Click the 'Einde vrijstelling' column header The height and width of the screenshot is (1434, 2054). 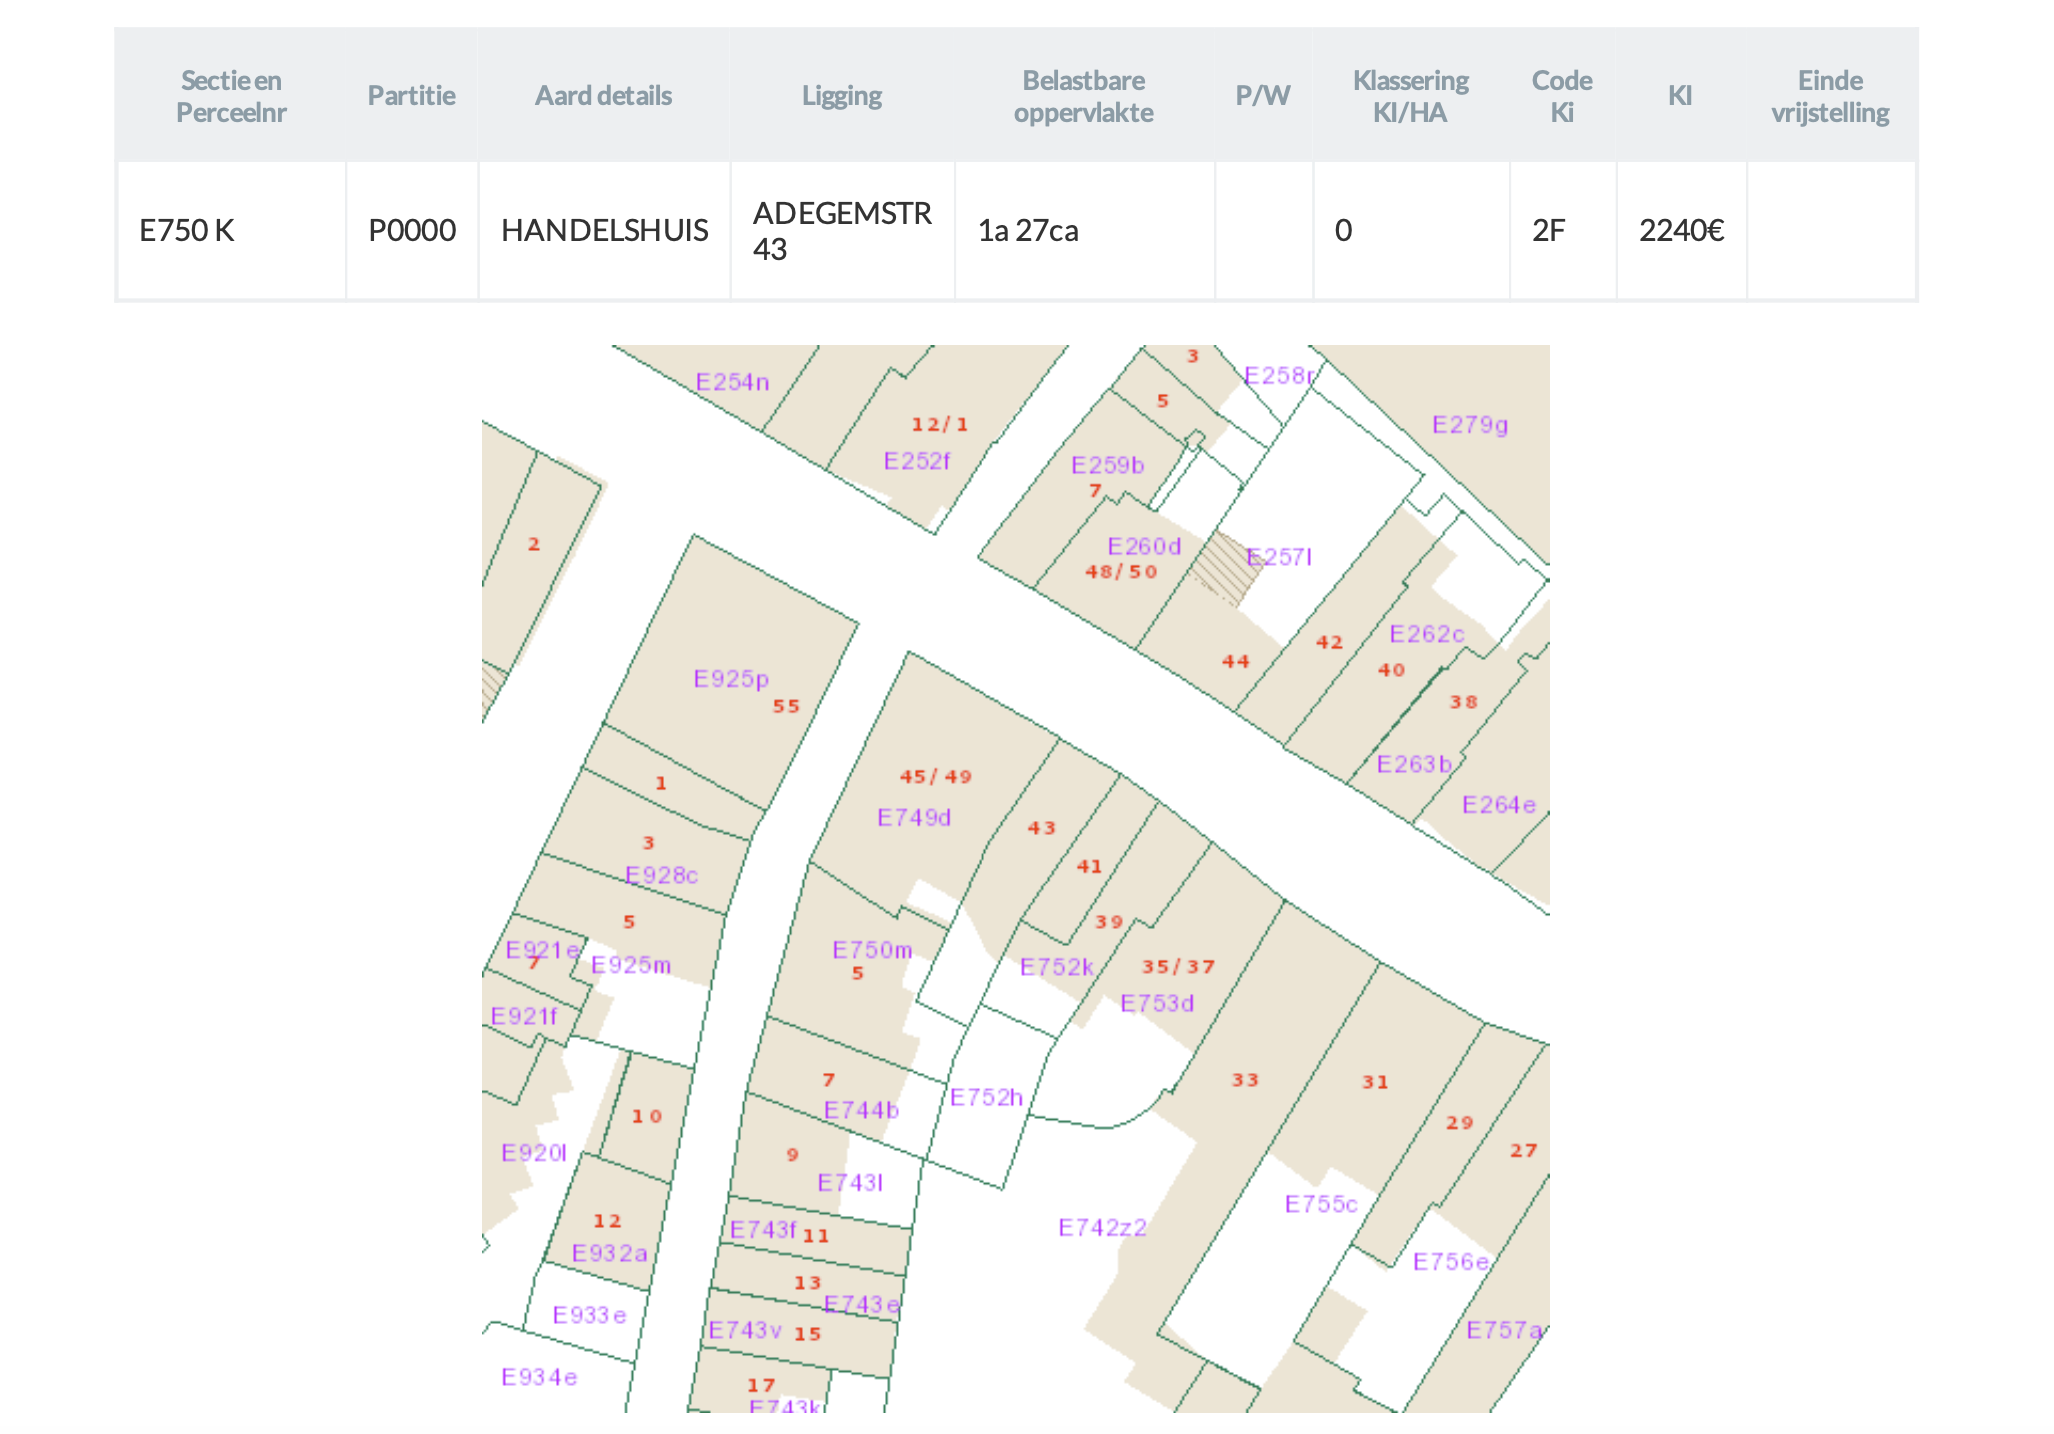tap(1830, 96)
